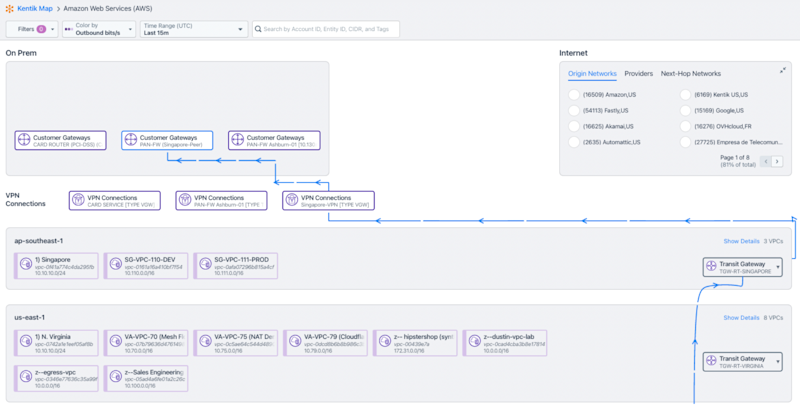
Task: Switch to the Next-Hop Networks tab
Action: tap(691, 73)
